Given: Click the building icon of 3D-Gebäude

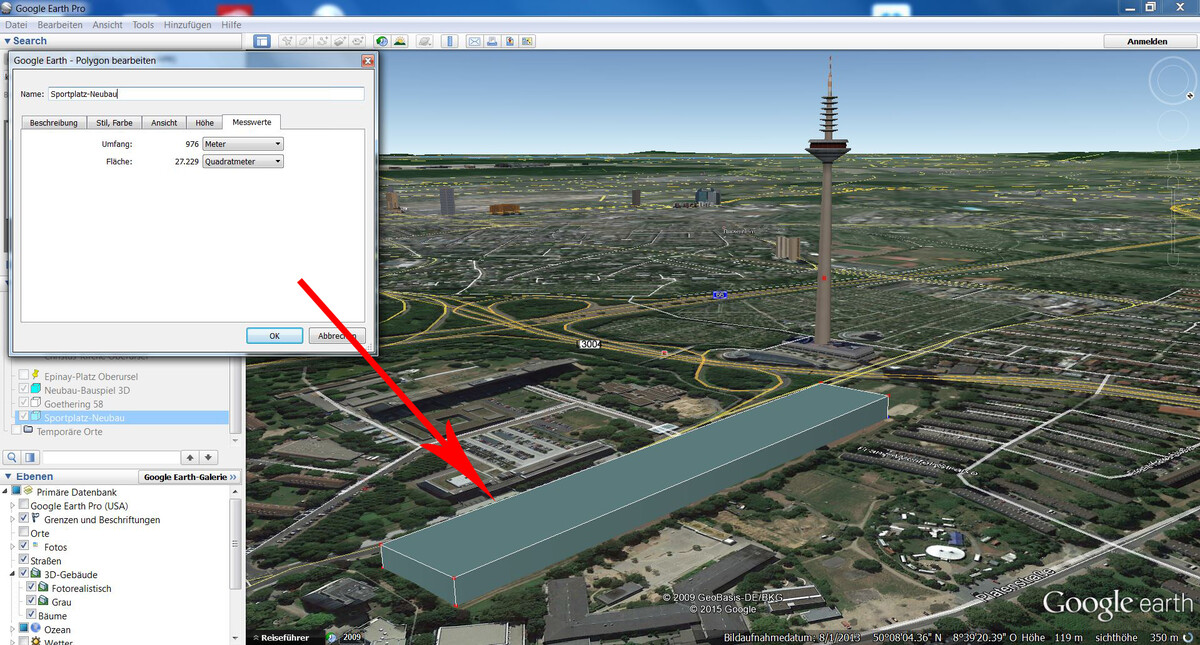Looking at the screenshot, I should coord(36,575).
